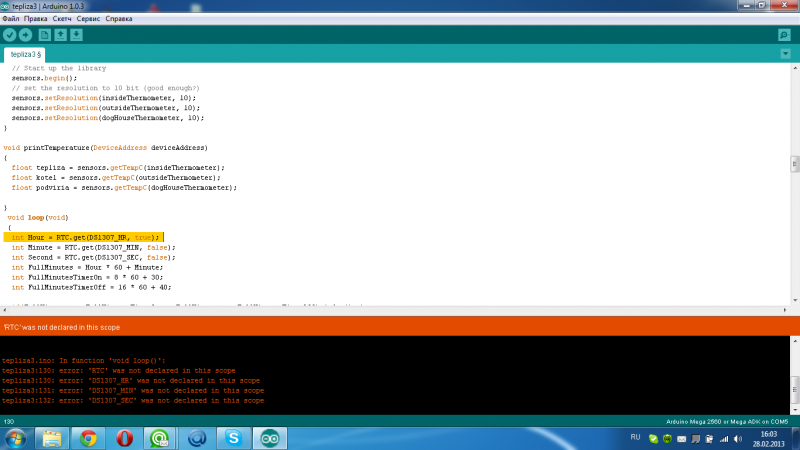The width and height of the screenshot is (800, 450).
Task: Open the Serial Monitor icon
Action: [784, 35]
